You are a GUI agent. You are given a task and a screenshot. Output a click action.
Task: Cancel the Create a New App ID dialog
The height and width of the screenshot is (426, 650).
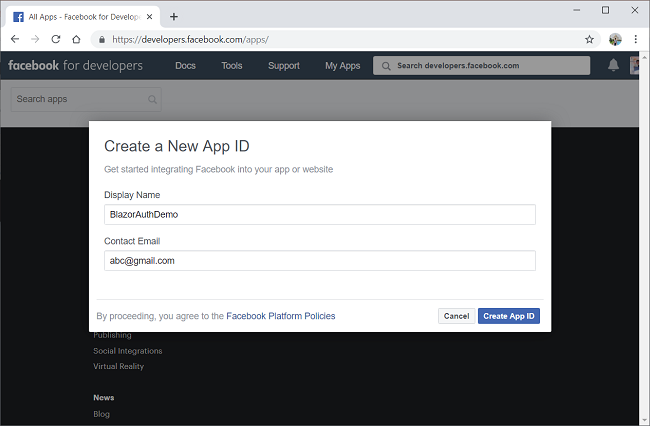(456, 316)
